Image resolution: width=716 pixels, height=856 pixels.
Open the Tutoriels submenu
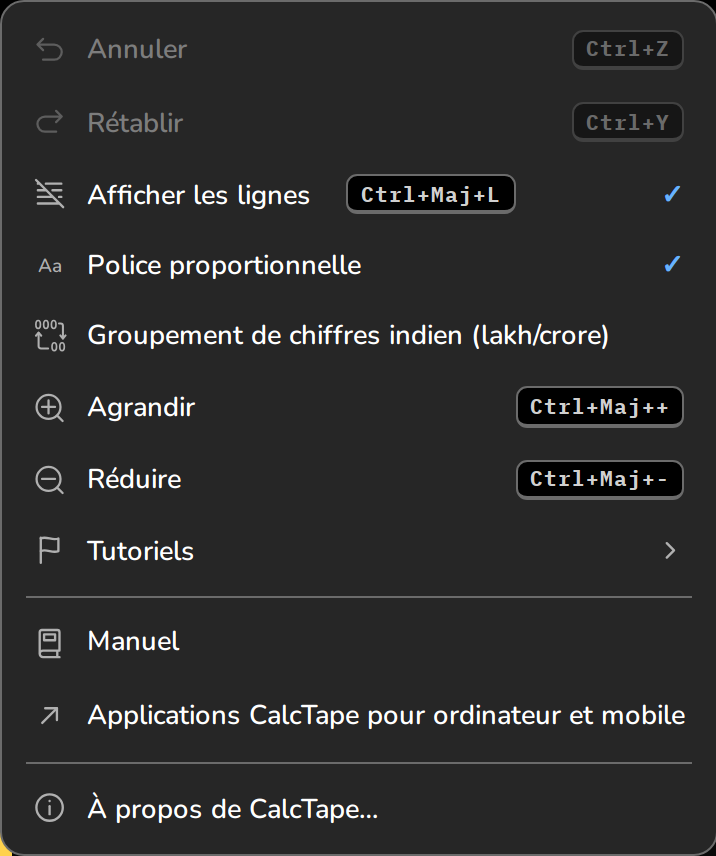pos(358,550)
